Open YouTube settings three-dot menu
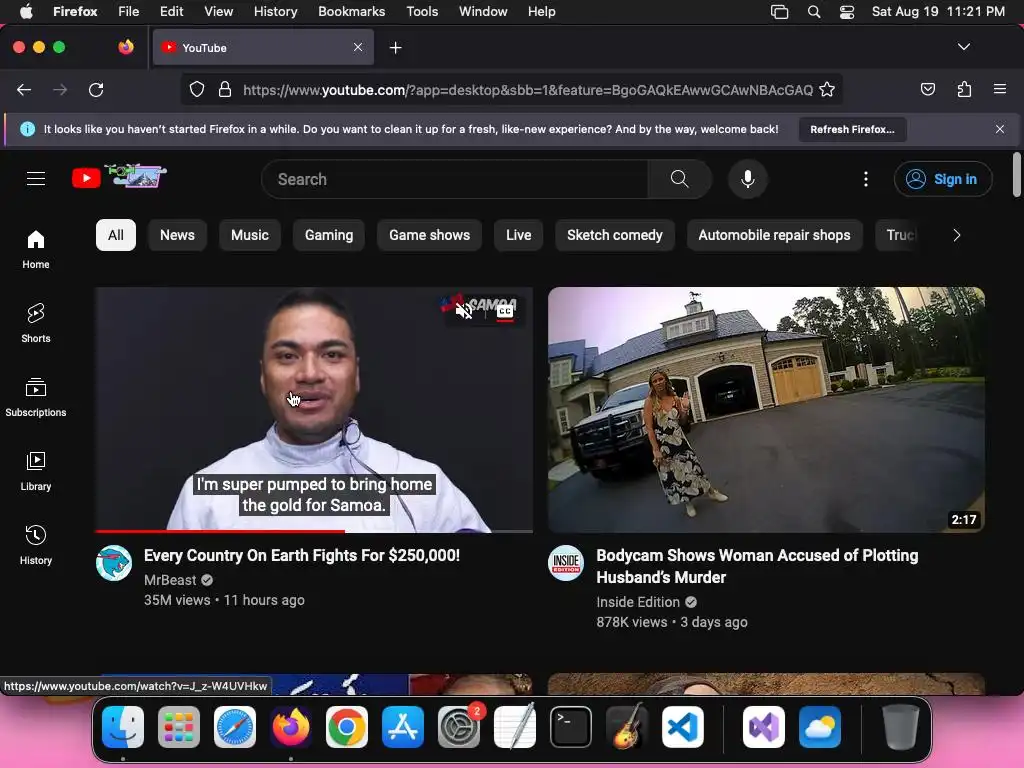 (x=866, y=179)
